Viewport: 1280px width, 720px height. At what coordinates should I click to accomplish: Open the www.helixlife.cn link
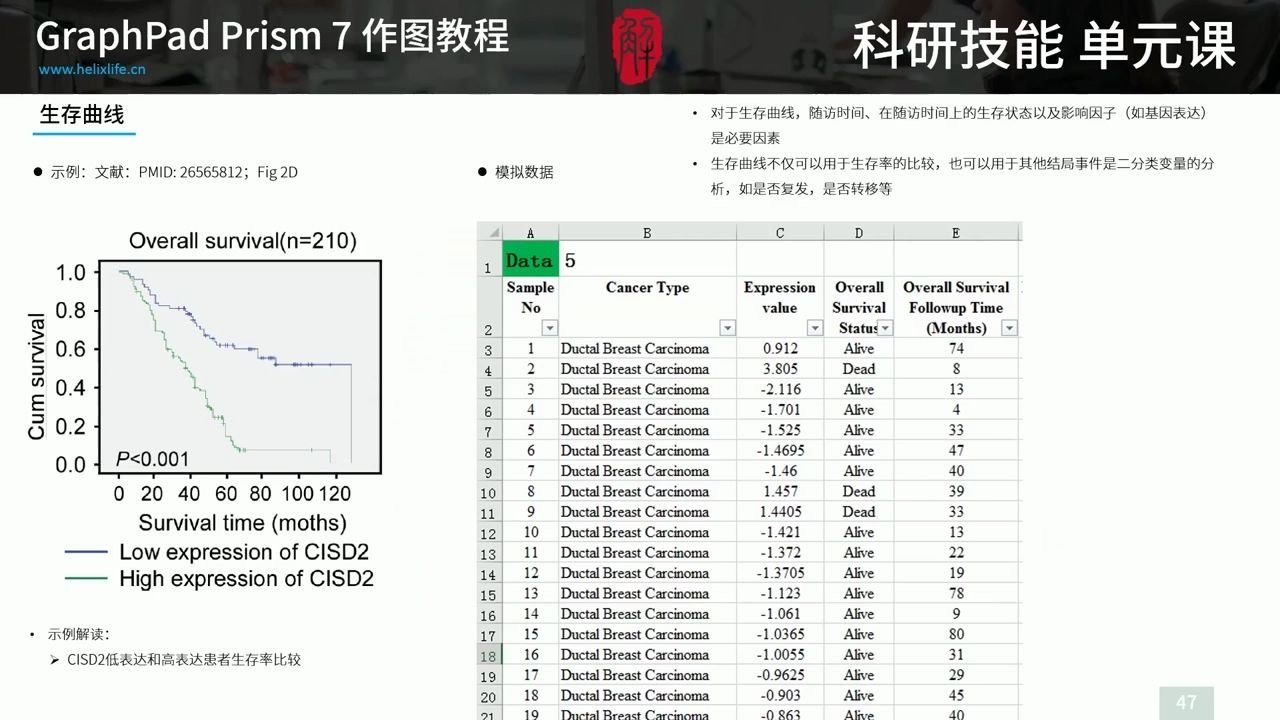92,69
